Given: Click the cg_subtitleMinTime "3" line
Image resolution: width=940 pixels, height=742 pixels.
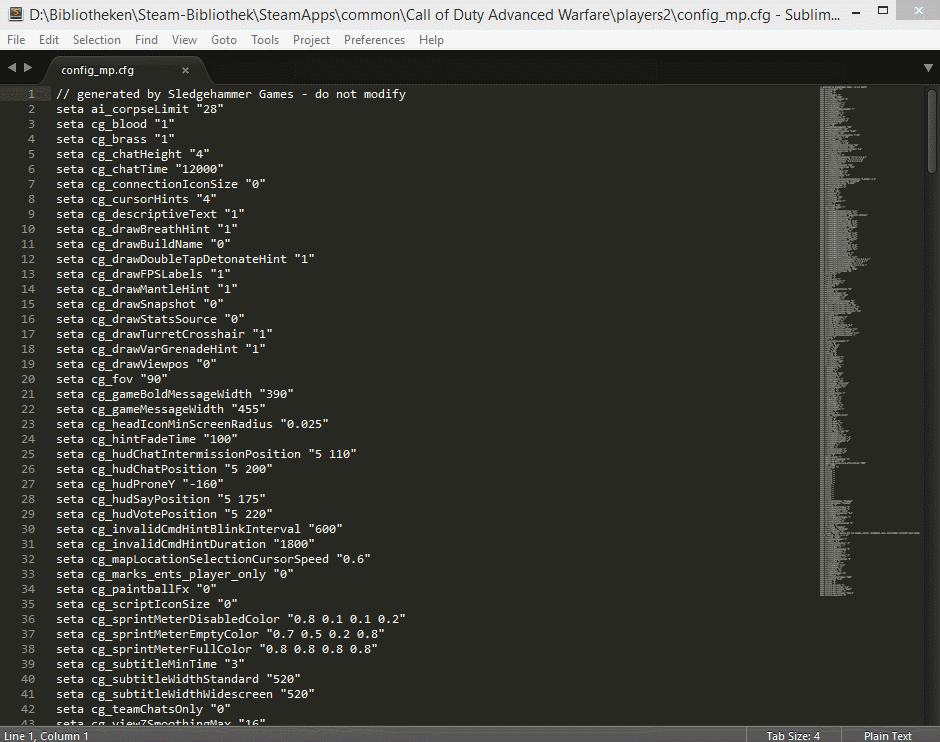Looking at the screenshot, I should coord(150,663).
